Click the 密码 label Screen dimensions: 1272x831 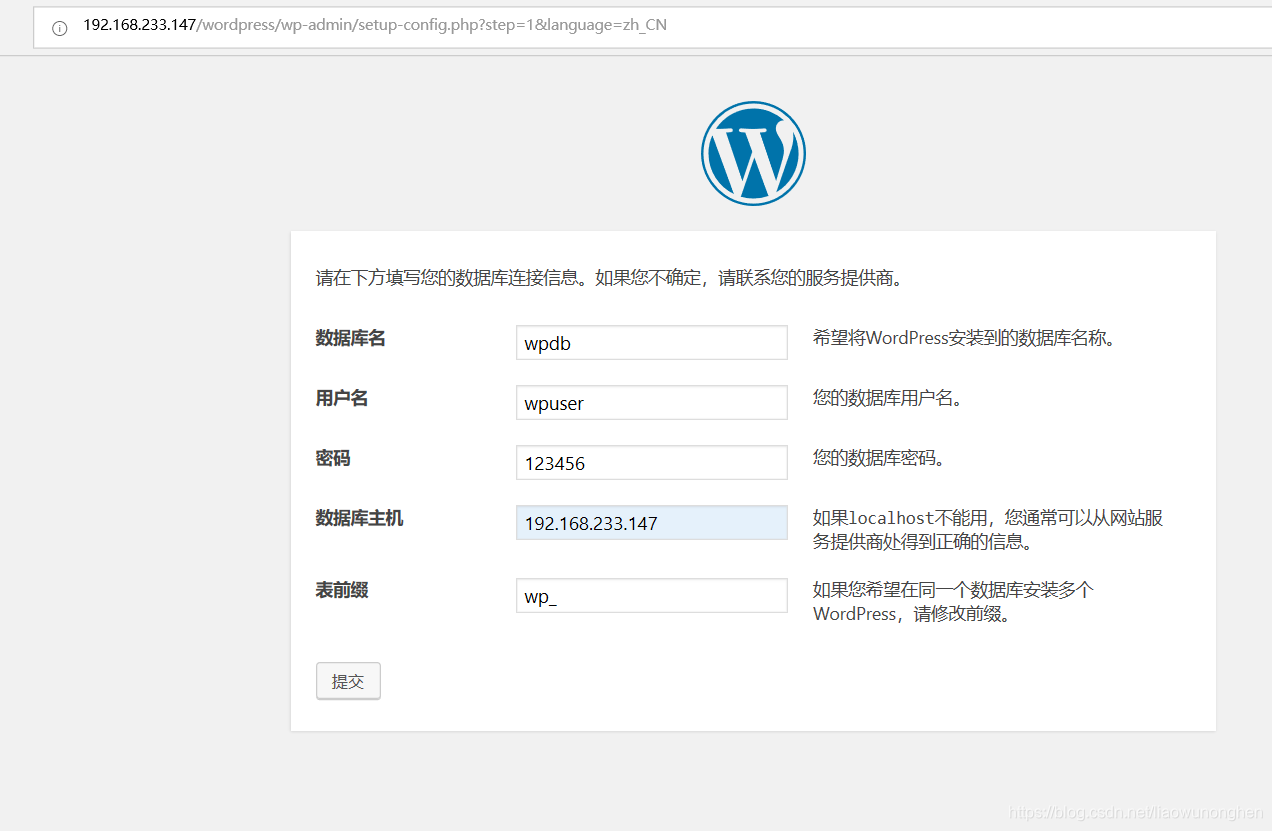click(x=333, y=458)
